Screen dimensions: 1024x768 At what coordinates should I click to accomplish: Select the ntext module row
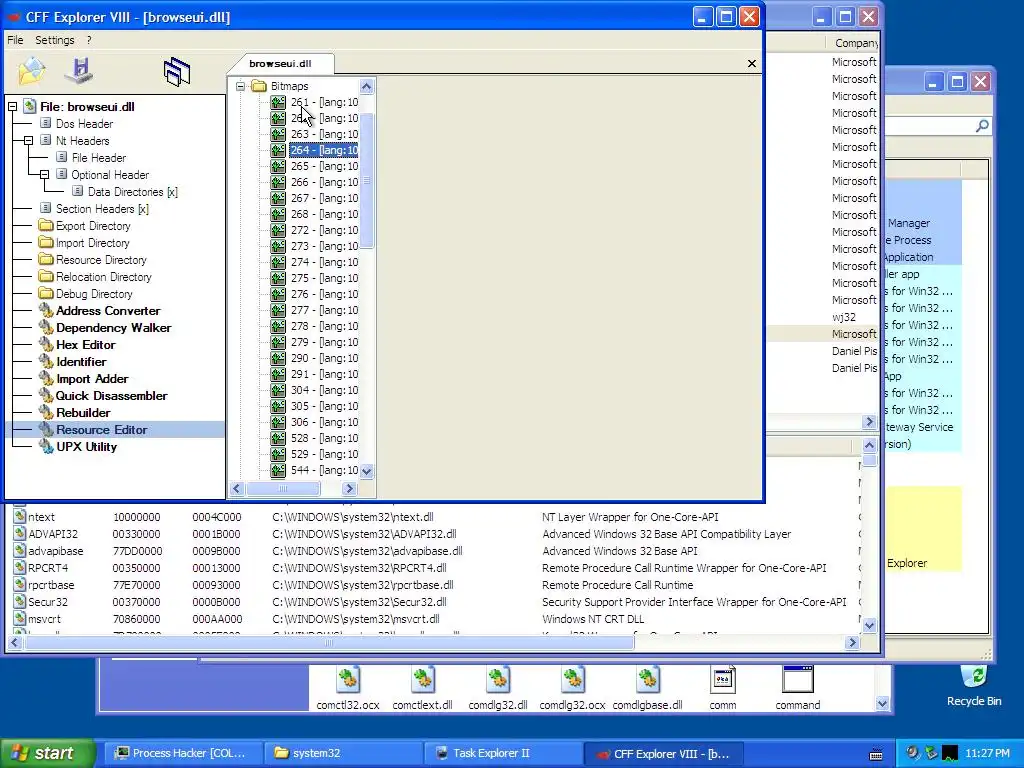434,517
